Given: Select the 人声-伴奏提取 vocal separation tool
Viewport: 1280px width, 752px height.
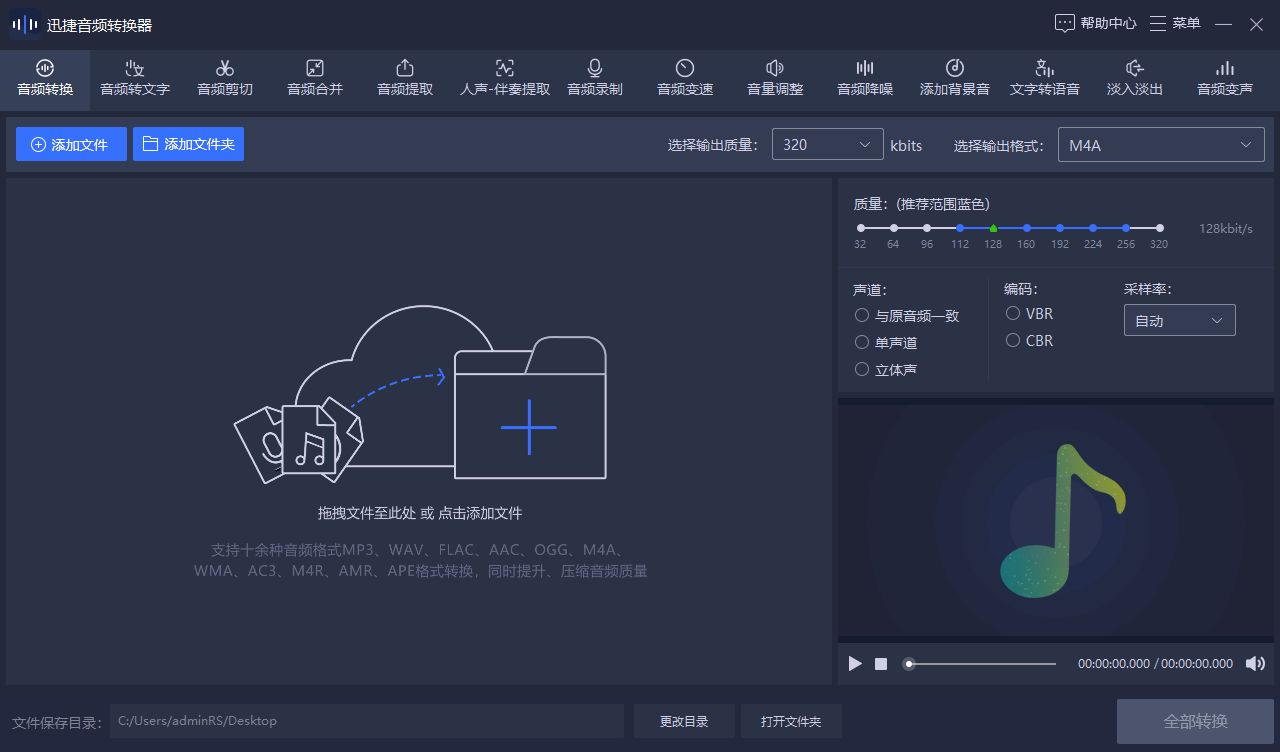Looking at the screenshot, I should pos(503,79).
